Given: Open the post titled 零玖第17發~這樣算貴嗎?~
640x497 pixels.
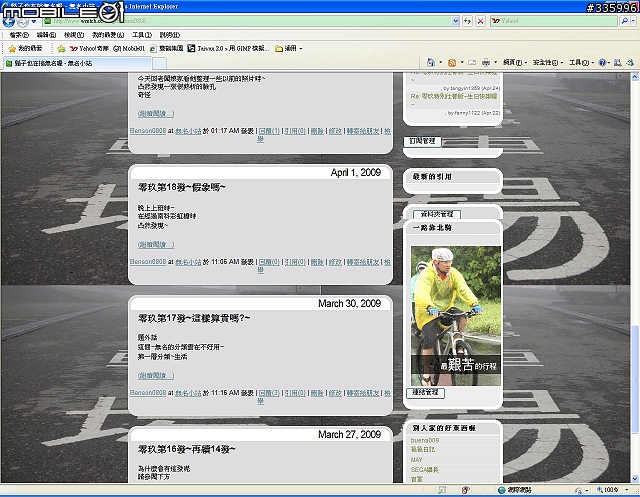Looking at the screenshot, I should pos(194,318).
